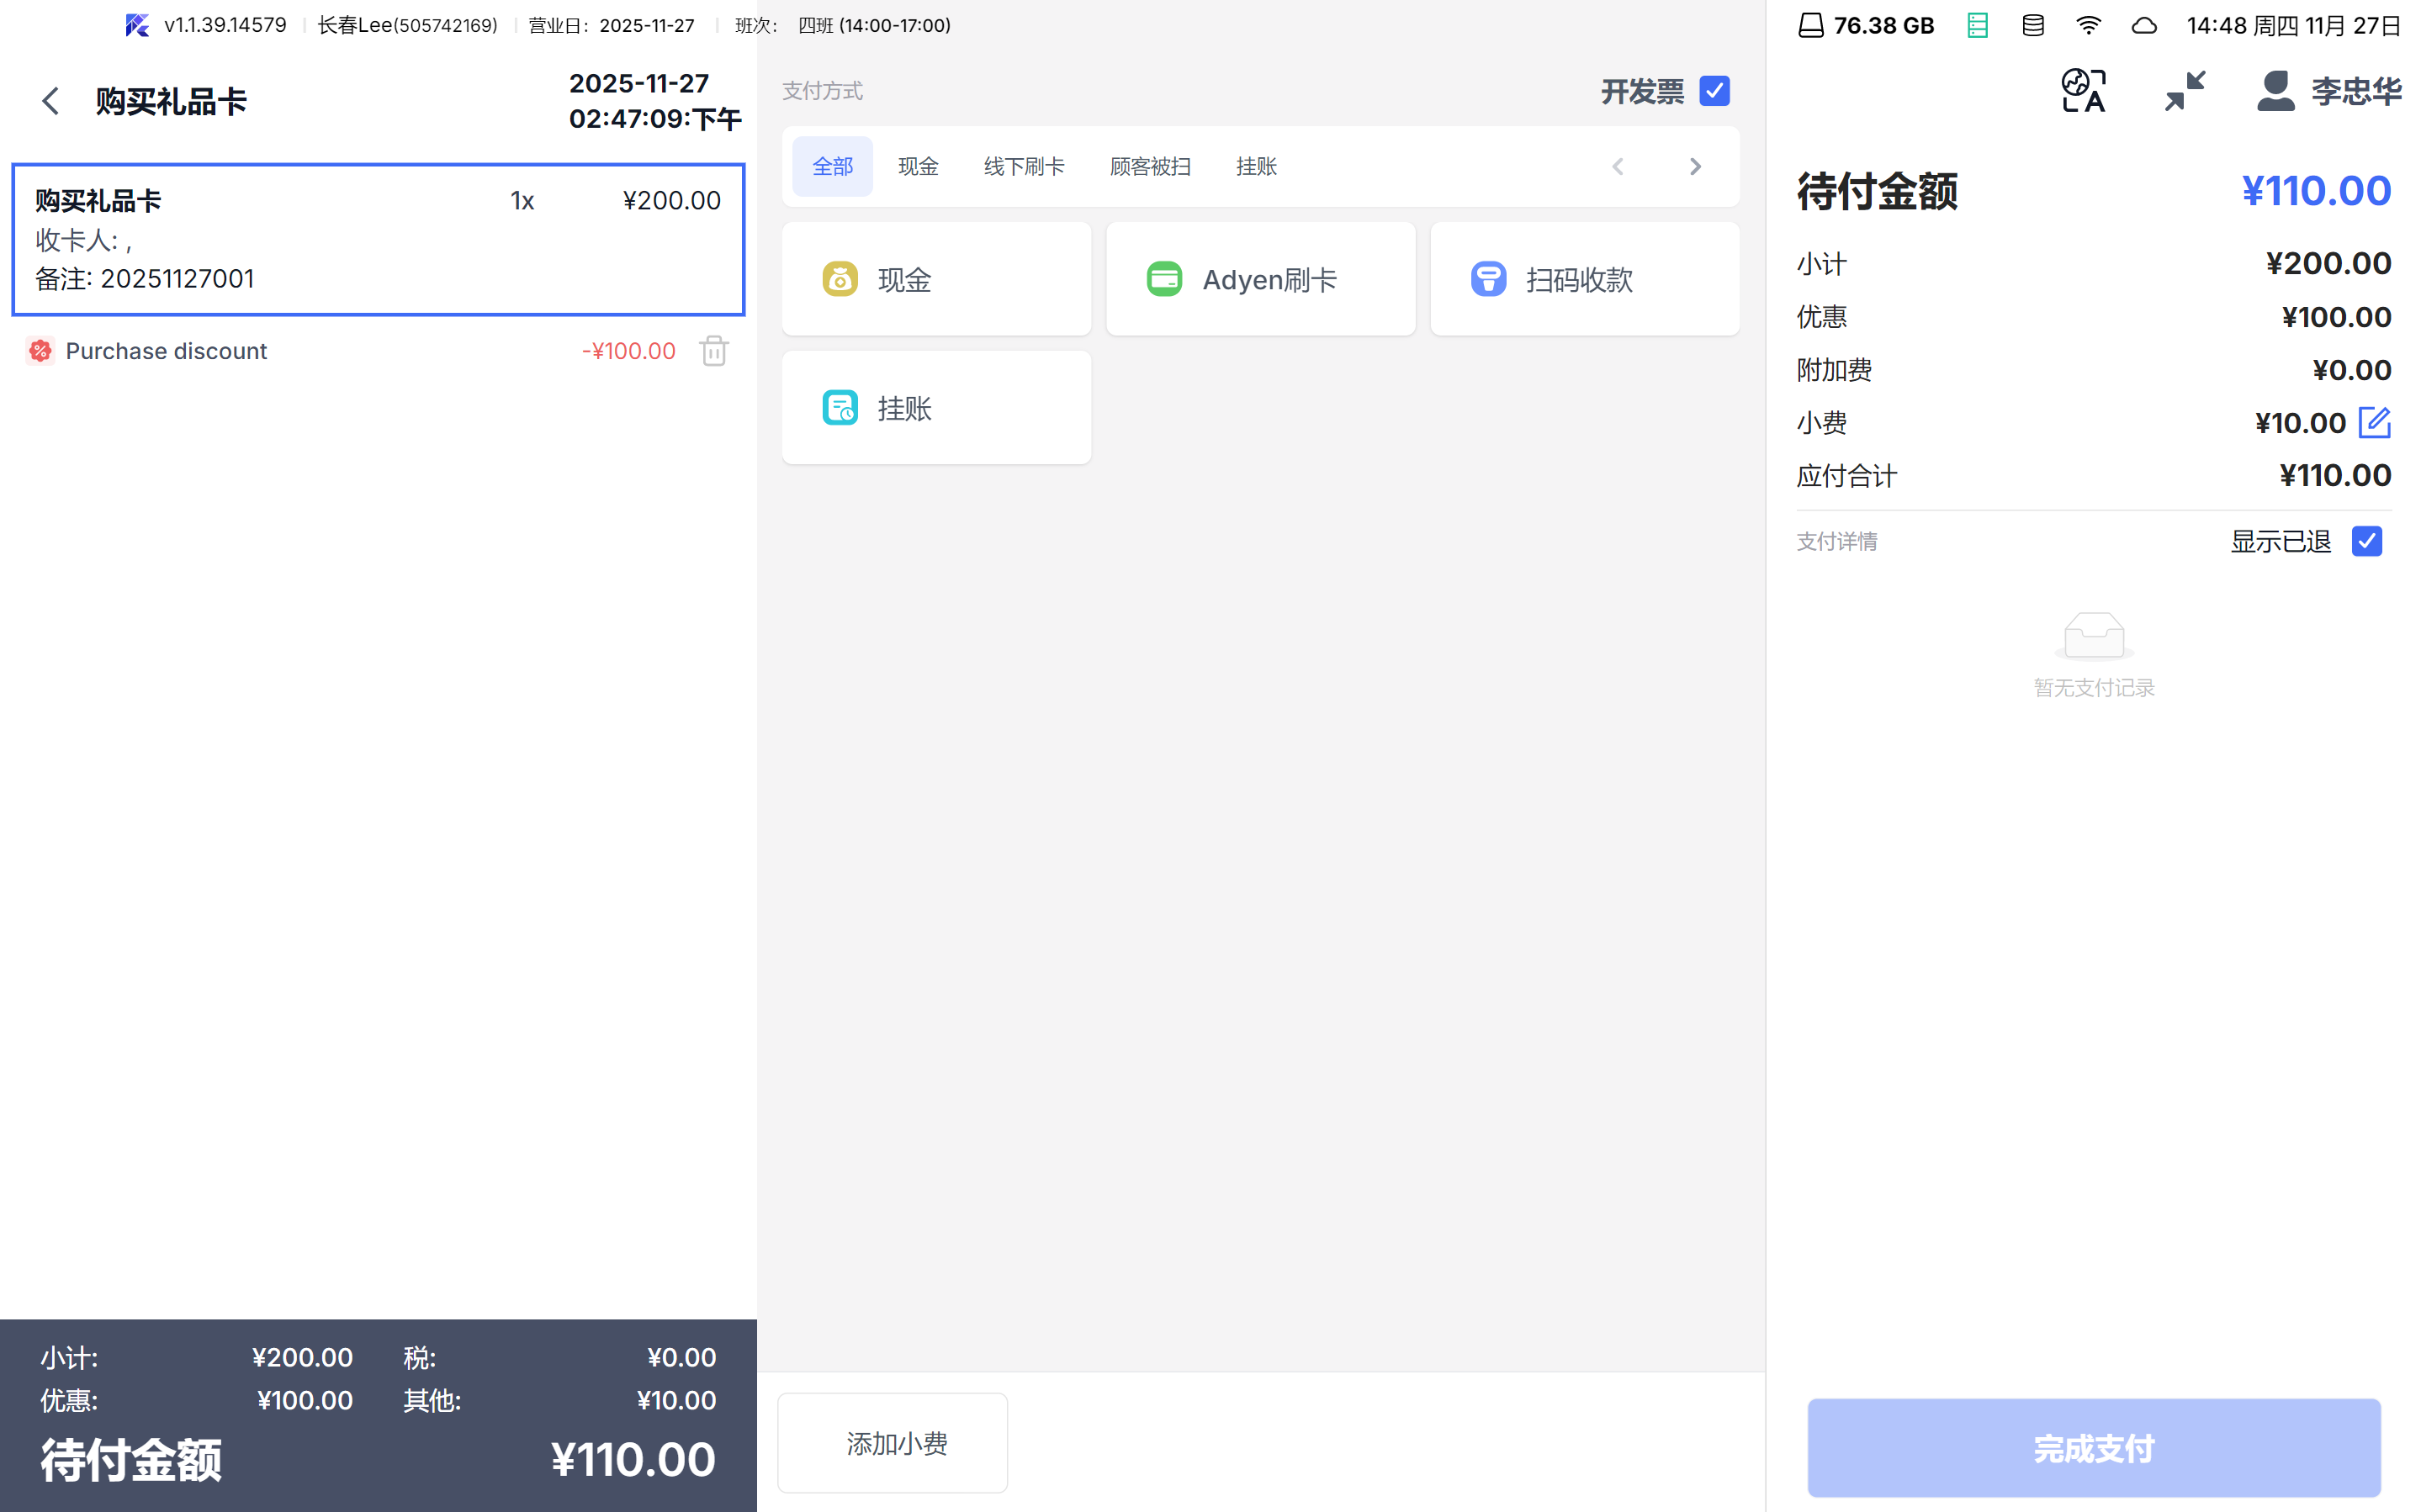This screenshot has height=1512, width=2421.
Task: Click the green printer status icon
Action: click(x=1977, y=26)
